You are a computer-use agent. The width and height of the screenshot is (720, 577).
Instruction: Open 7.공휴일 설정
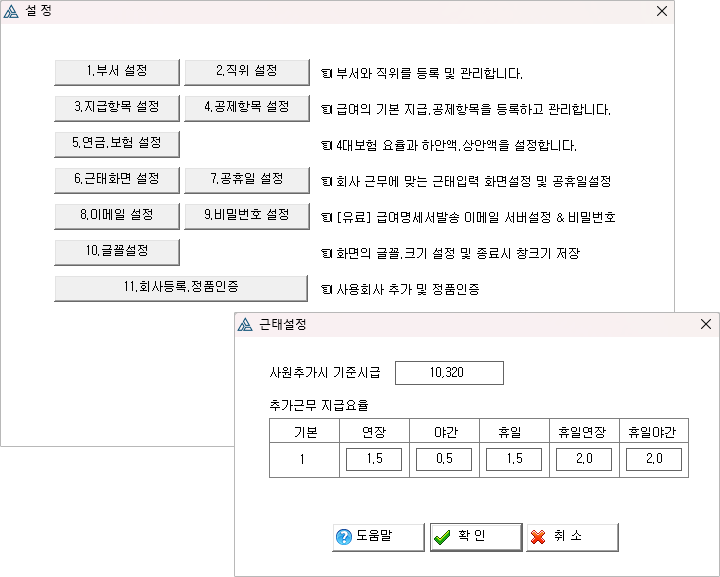click(x=247, y=180)
